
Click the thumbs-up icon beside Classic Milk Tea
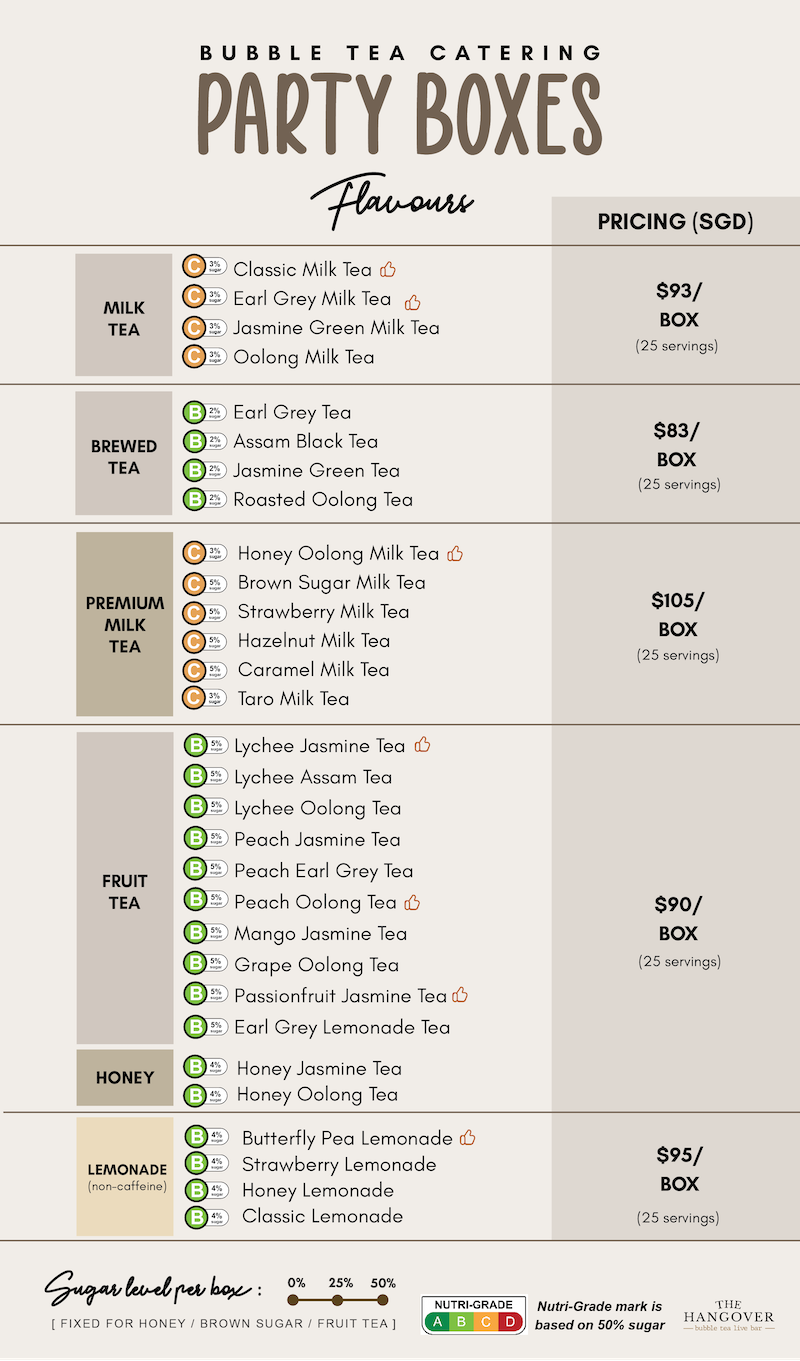pos(389,269)
